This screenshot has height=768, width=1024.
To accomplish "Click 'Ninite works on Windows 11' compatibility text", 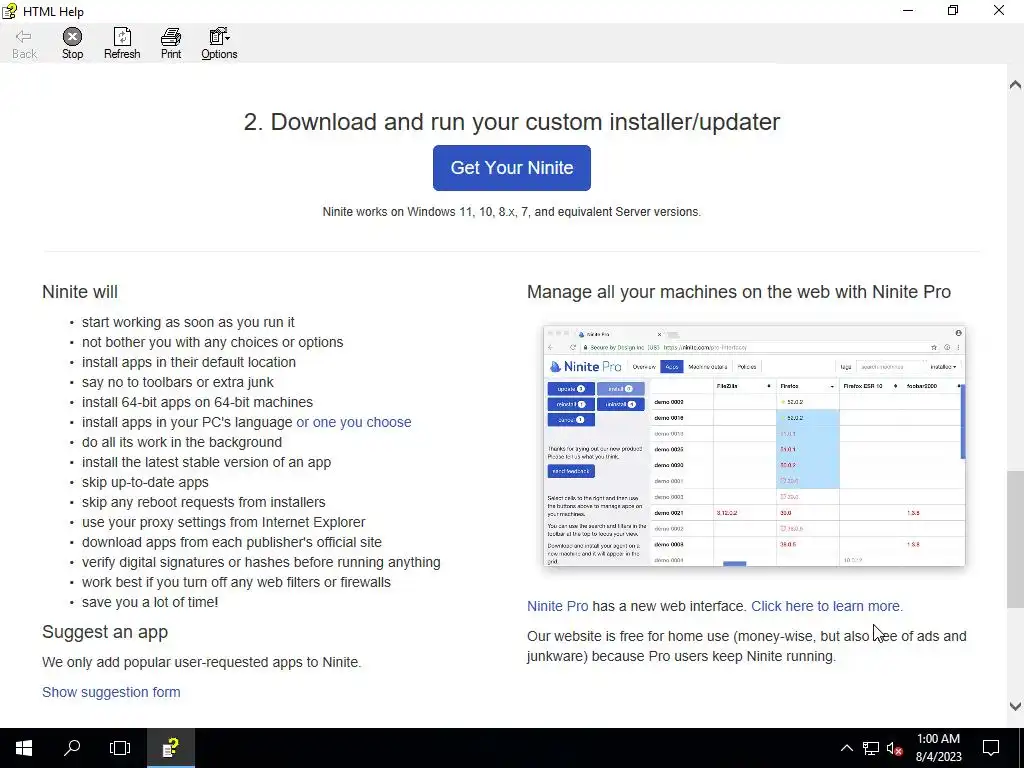I will point(511,212).
